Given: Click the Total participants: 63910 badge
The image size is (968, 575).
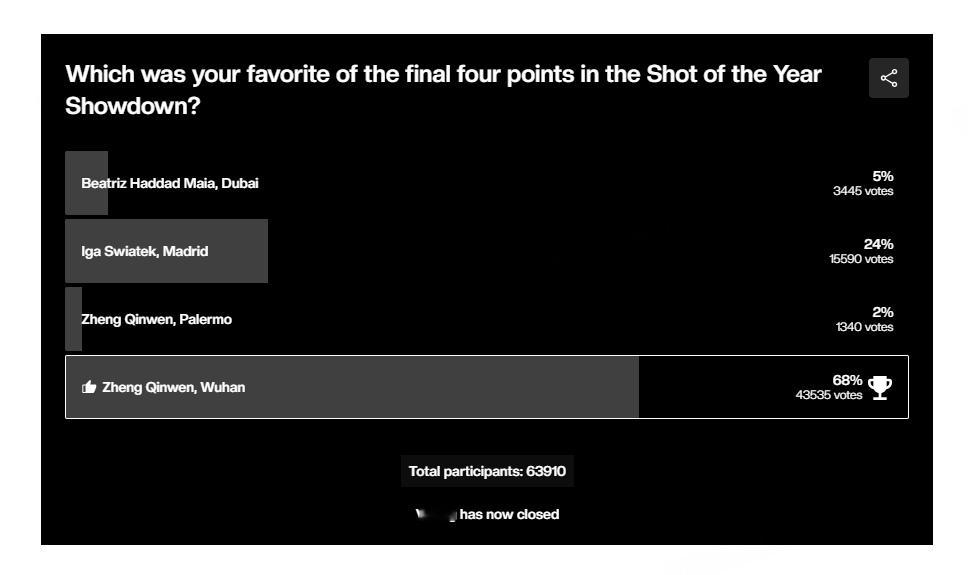Looking at the screenshot, I should (x=487, y=471).
